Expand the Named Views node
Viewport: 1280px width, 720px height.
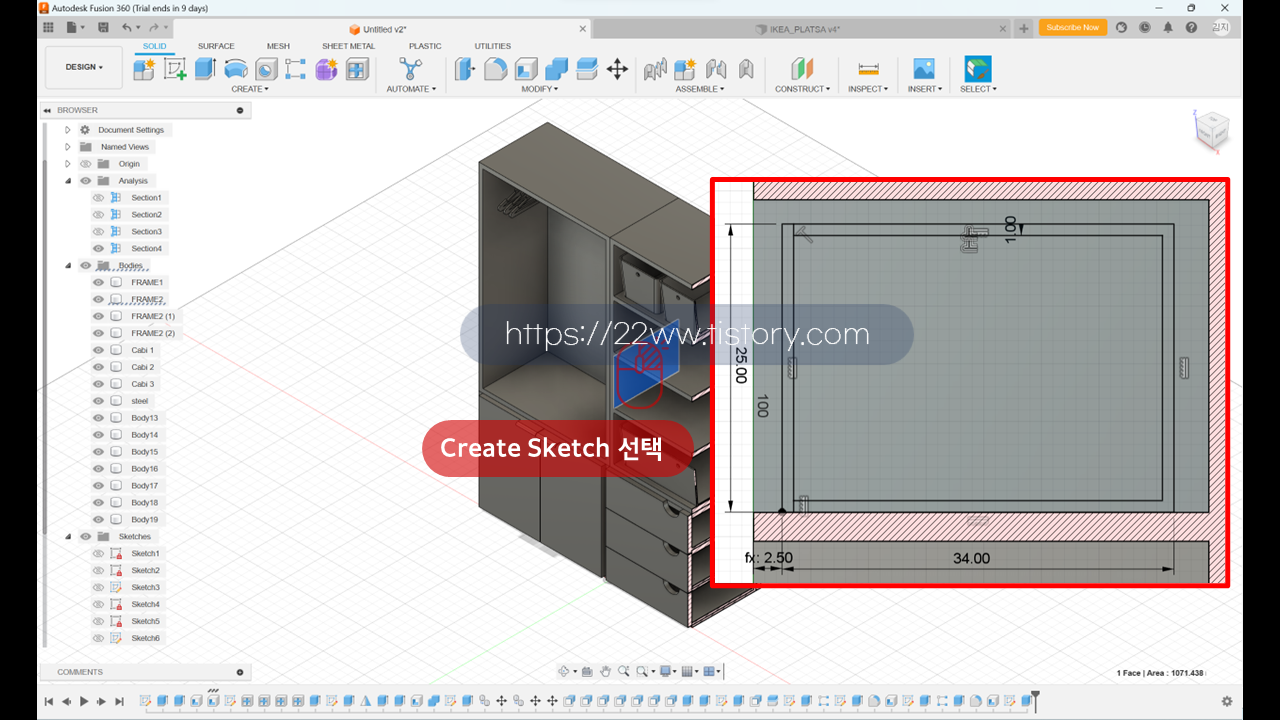tap(68, 147)
